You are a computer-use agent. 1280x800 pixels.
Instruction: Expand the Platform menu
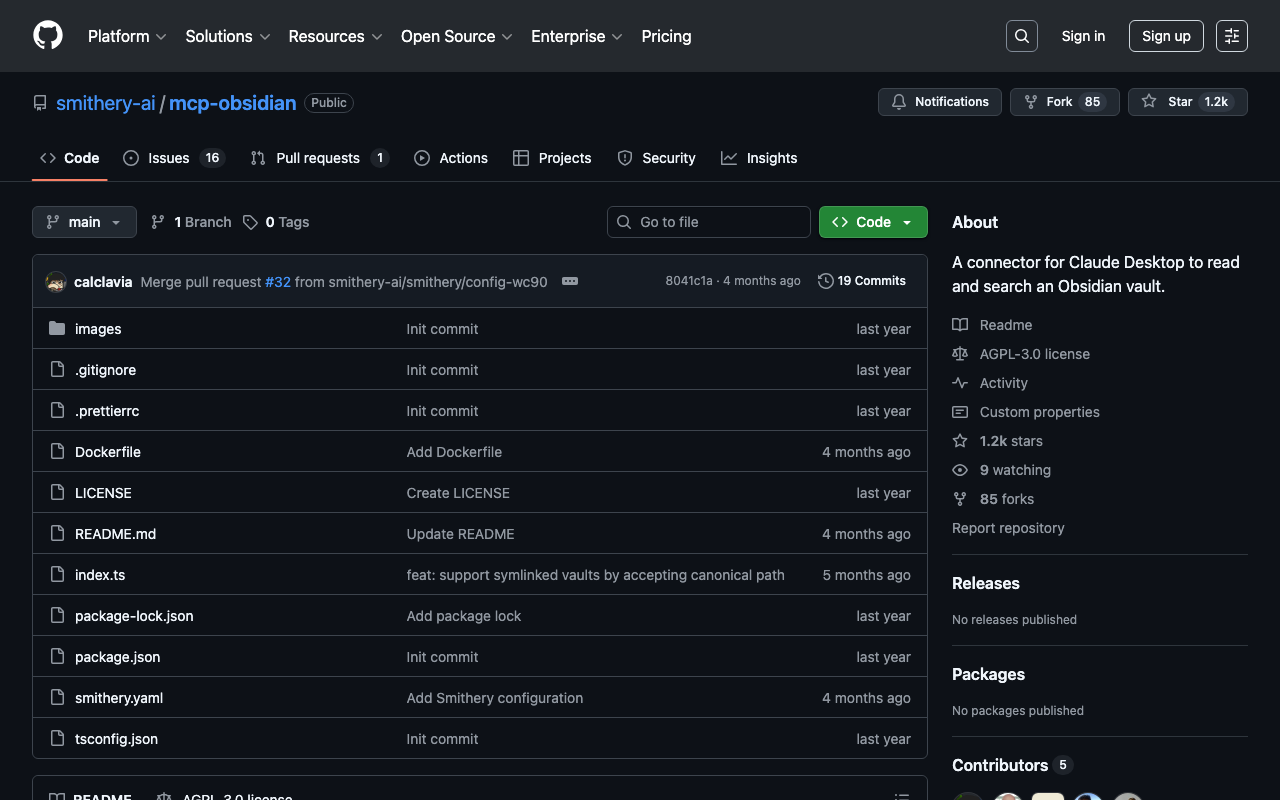click(x=127, y=36)
